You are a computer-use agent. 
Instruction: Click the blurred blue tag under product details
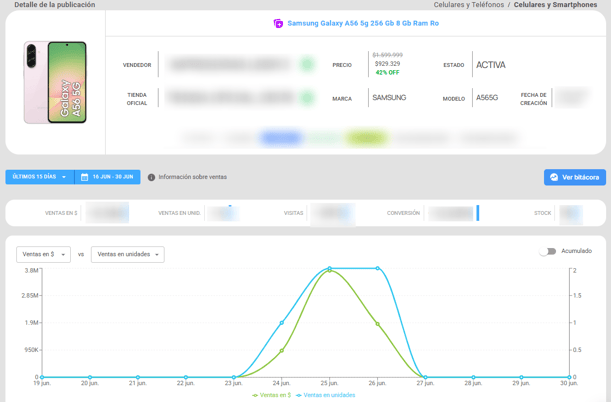coord(281,138)
